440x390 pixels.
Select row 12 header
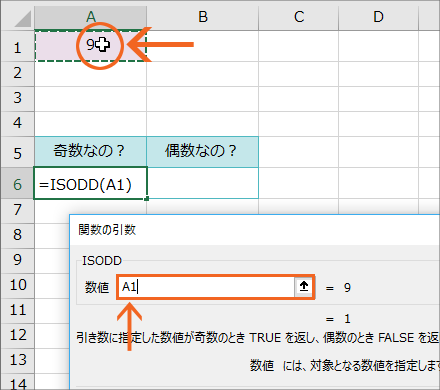(17, 336)
